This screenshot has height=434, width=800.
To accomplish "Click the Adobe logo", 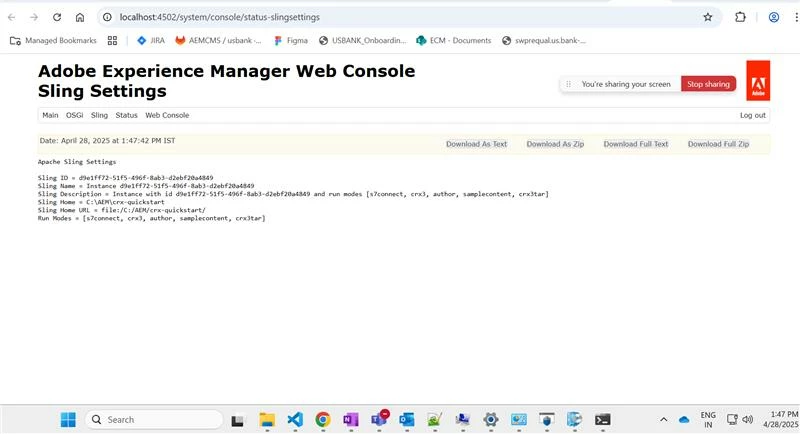I will point(758,81).
